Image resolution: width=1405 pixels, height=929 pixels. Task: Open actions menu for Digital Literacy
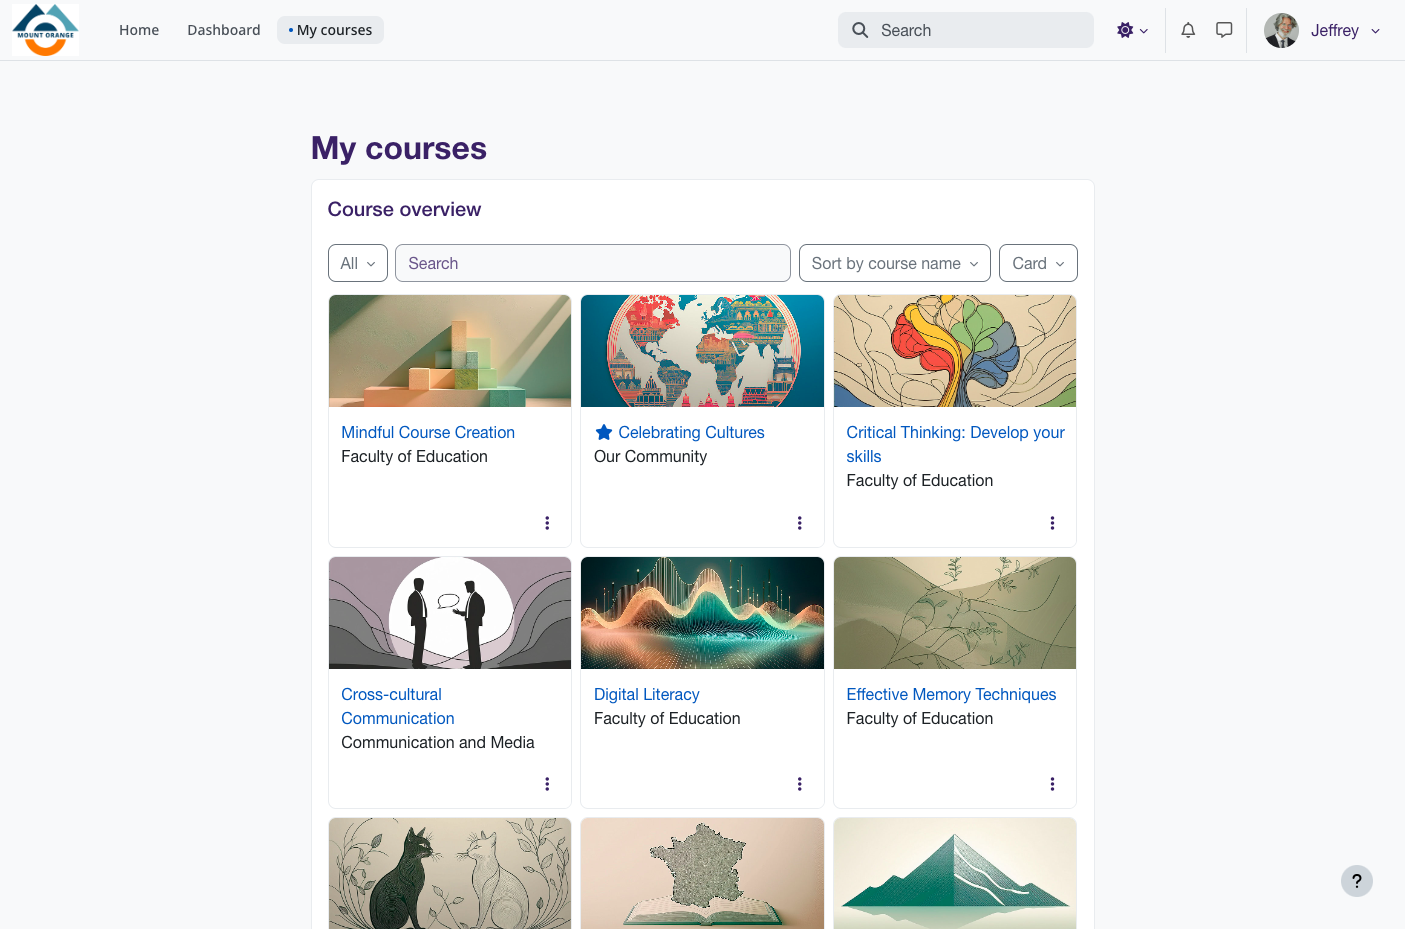tap(800, 784)
